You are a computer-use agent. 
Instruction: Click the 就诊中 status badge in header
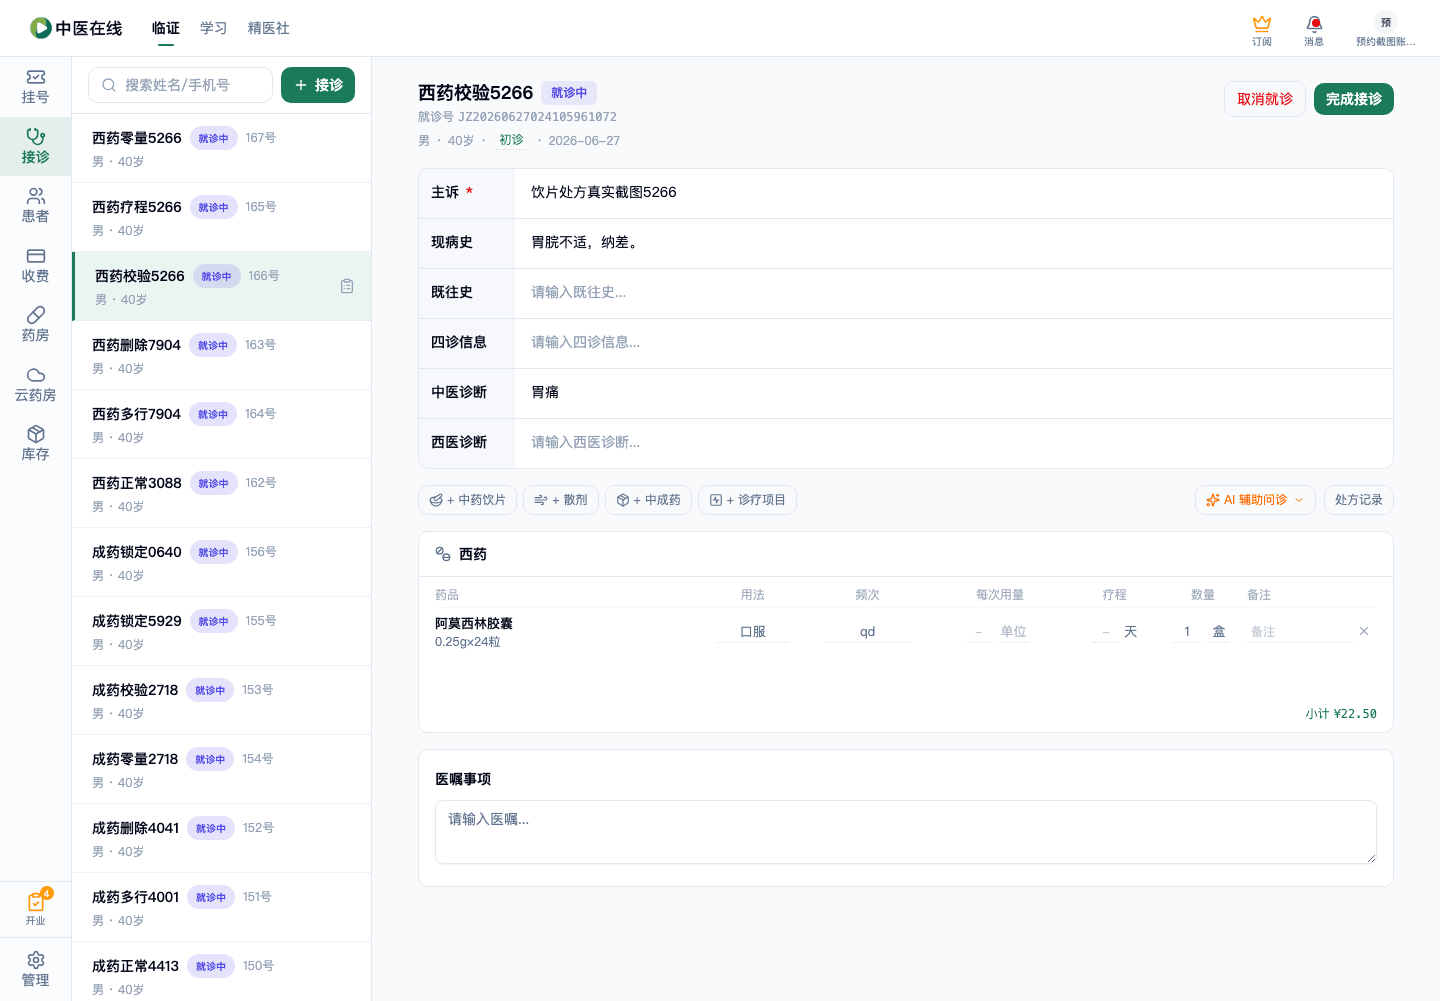569,93
